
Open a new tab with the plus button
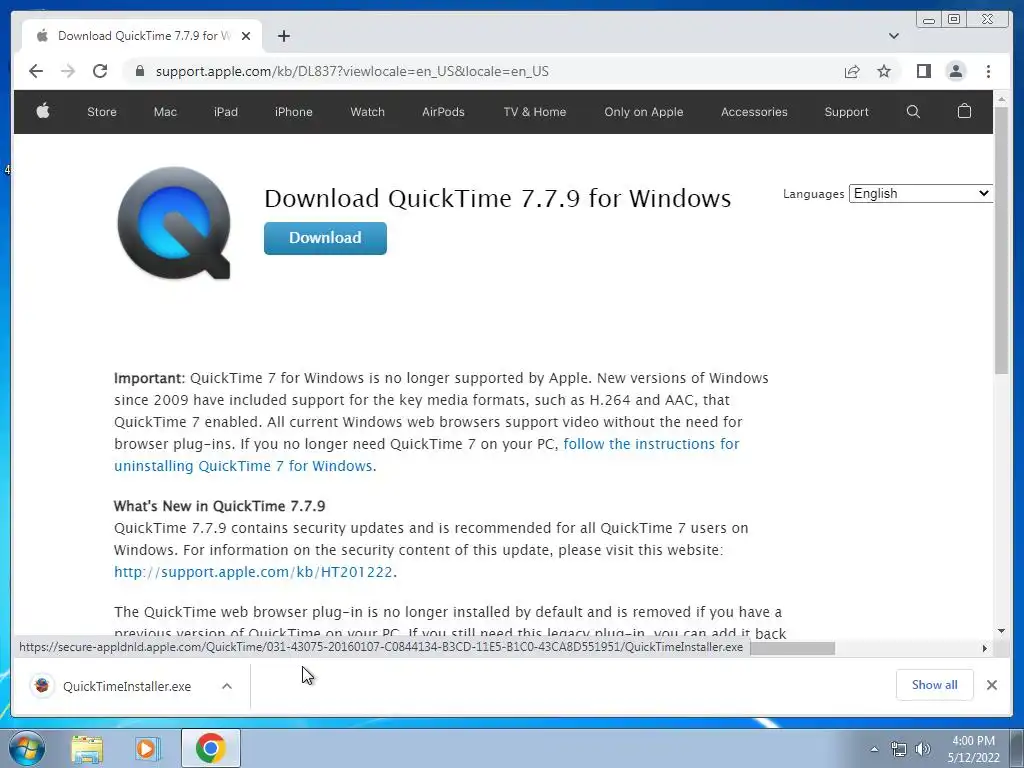click(283, 36)
